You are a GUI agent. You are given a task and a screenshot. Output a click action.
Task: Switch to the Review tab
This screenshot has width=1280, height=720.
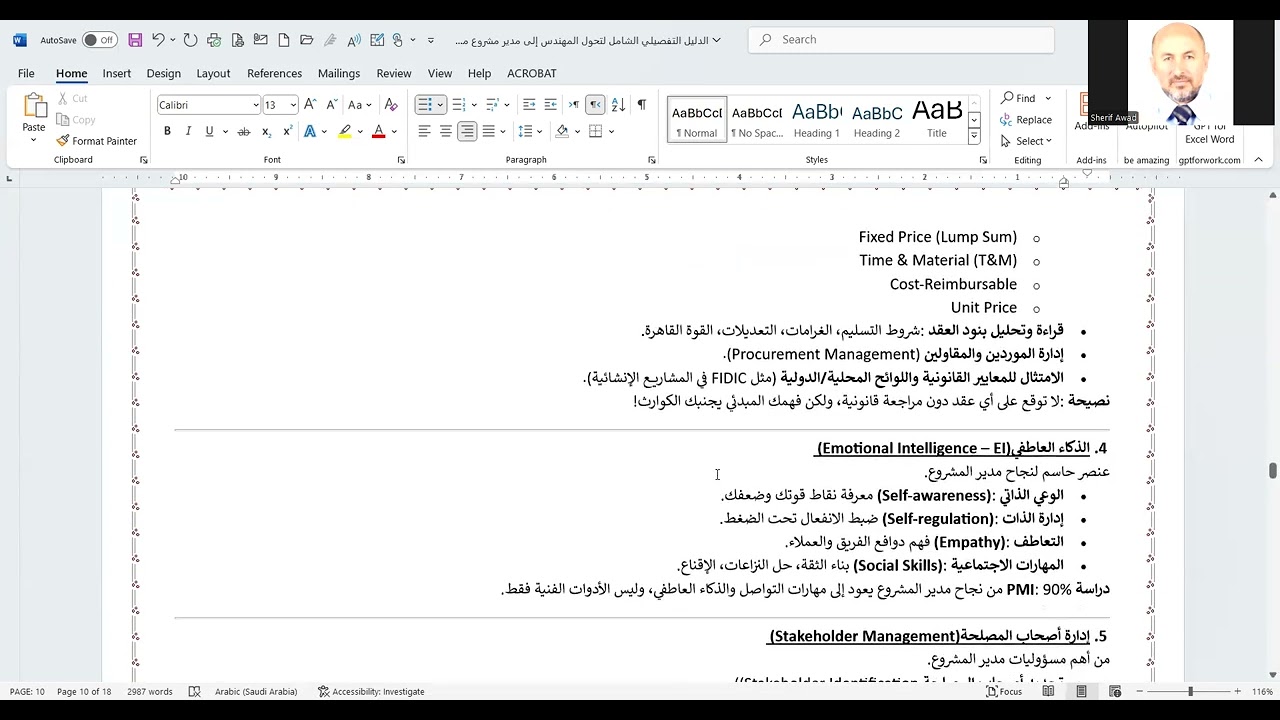[x=393, y=73]
